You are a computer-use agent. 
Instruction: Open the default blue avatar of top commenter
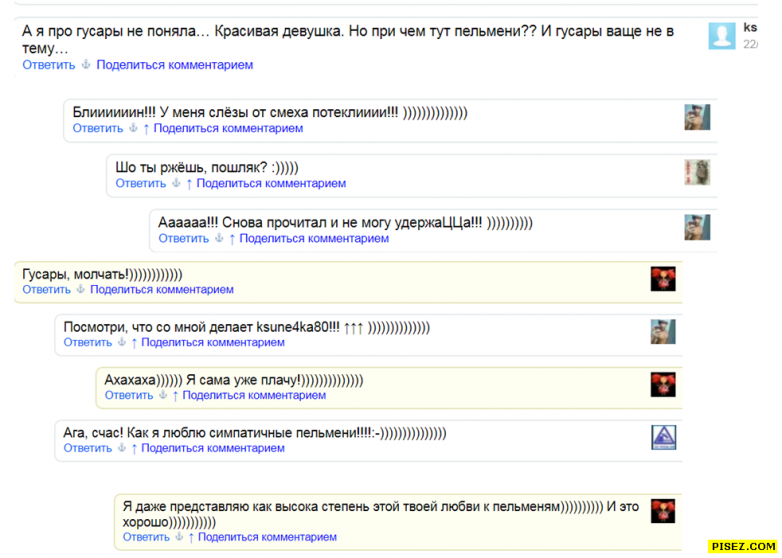pyautogui.click(x=721, y=36)
